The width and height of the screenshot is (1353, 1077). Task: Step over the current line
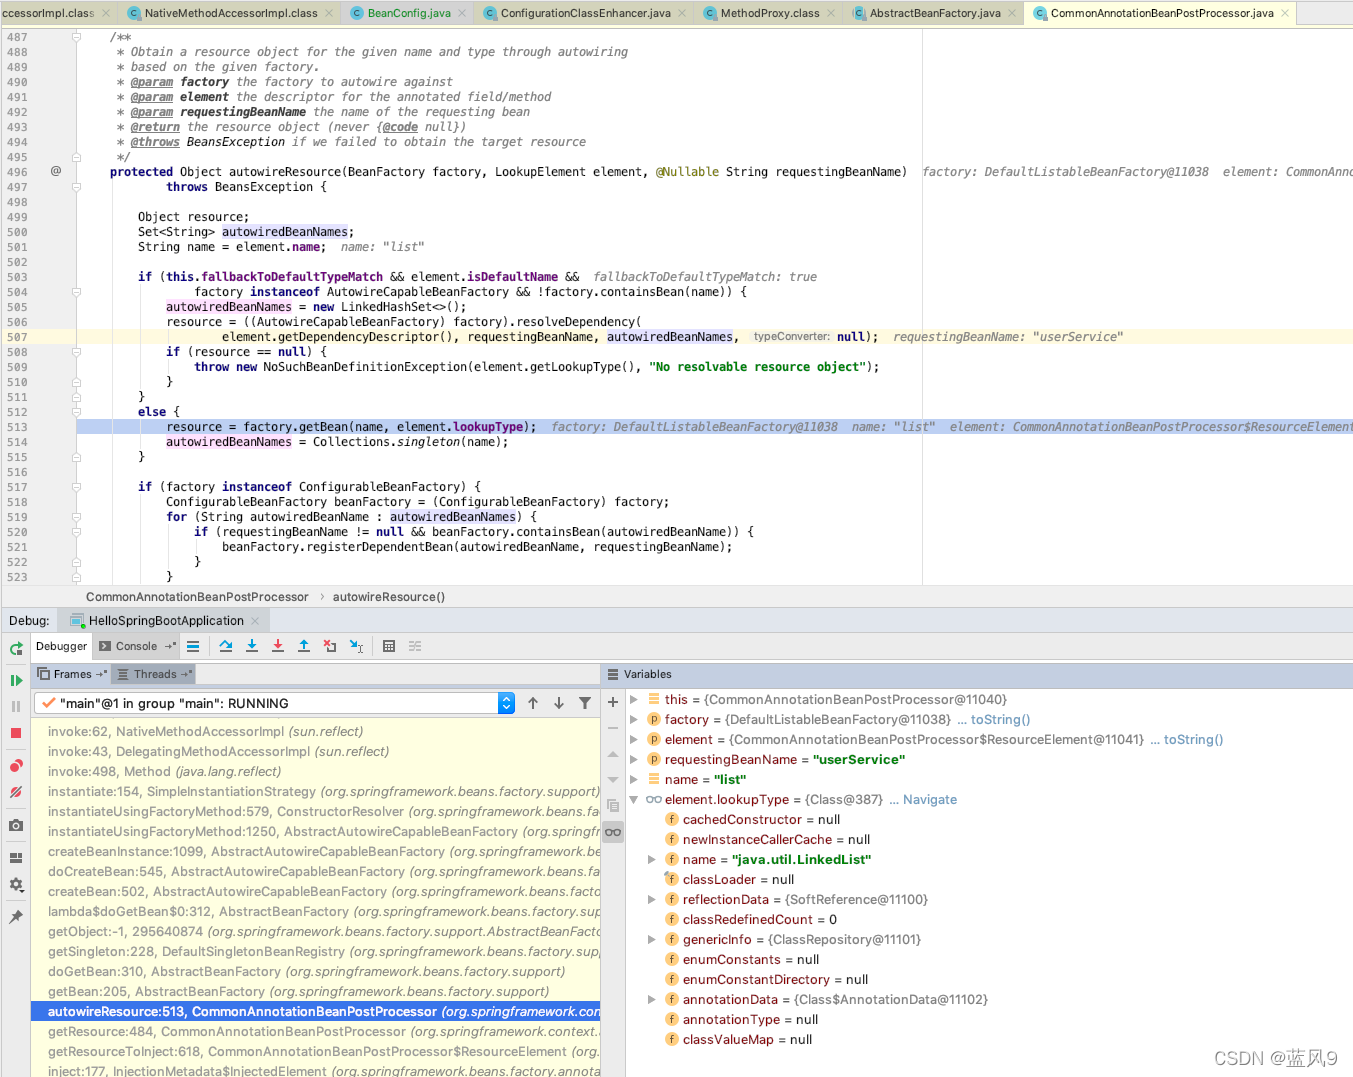(226, 646)
